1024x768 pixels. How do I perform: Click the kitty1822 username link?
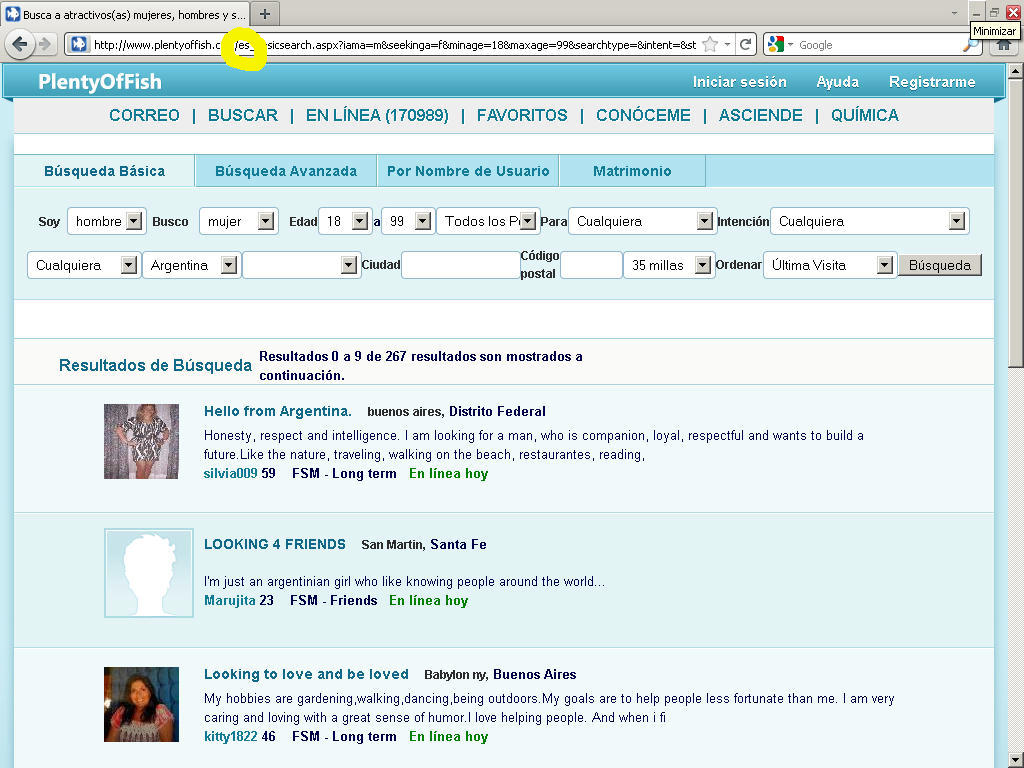pos(231,736)
